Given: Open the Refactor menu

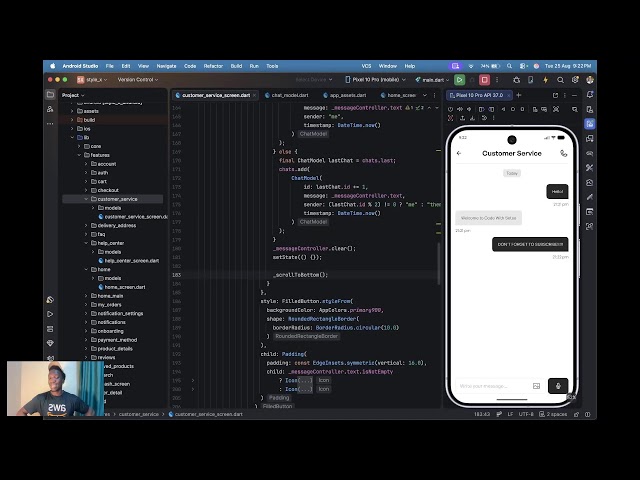Looking at the screenshot, I should point(213,66).
